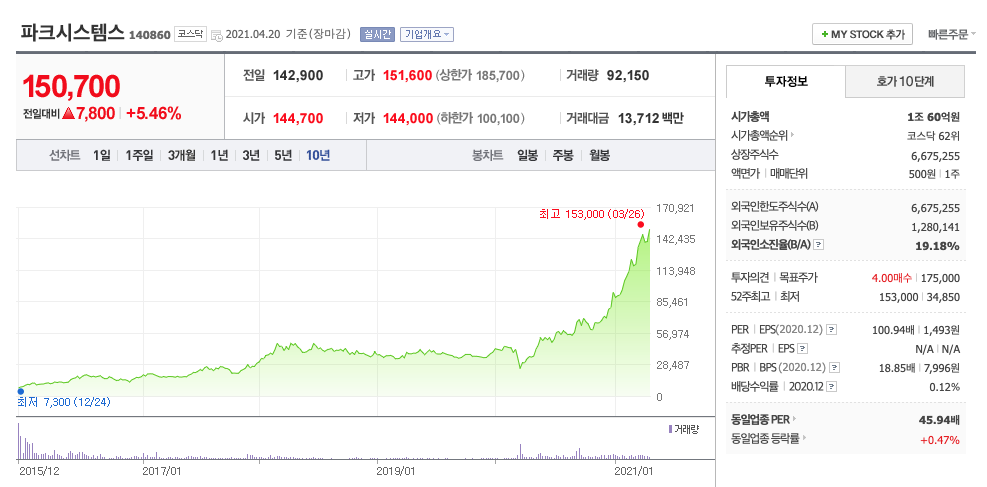Click the help icon next to 외국인소진율(B/A)
This screenshot has width=987, height=487.
[818, 245]
